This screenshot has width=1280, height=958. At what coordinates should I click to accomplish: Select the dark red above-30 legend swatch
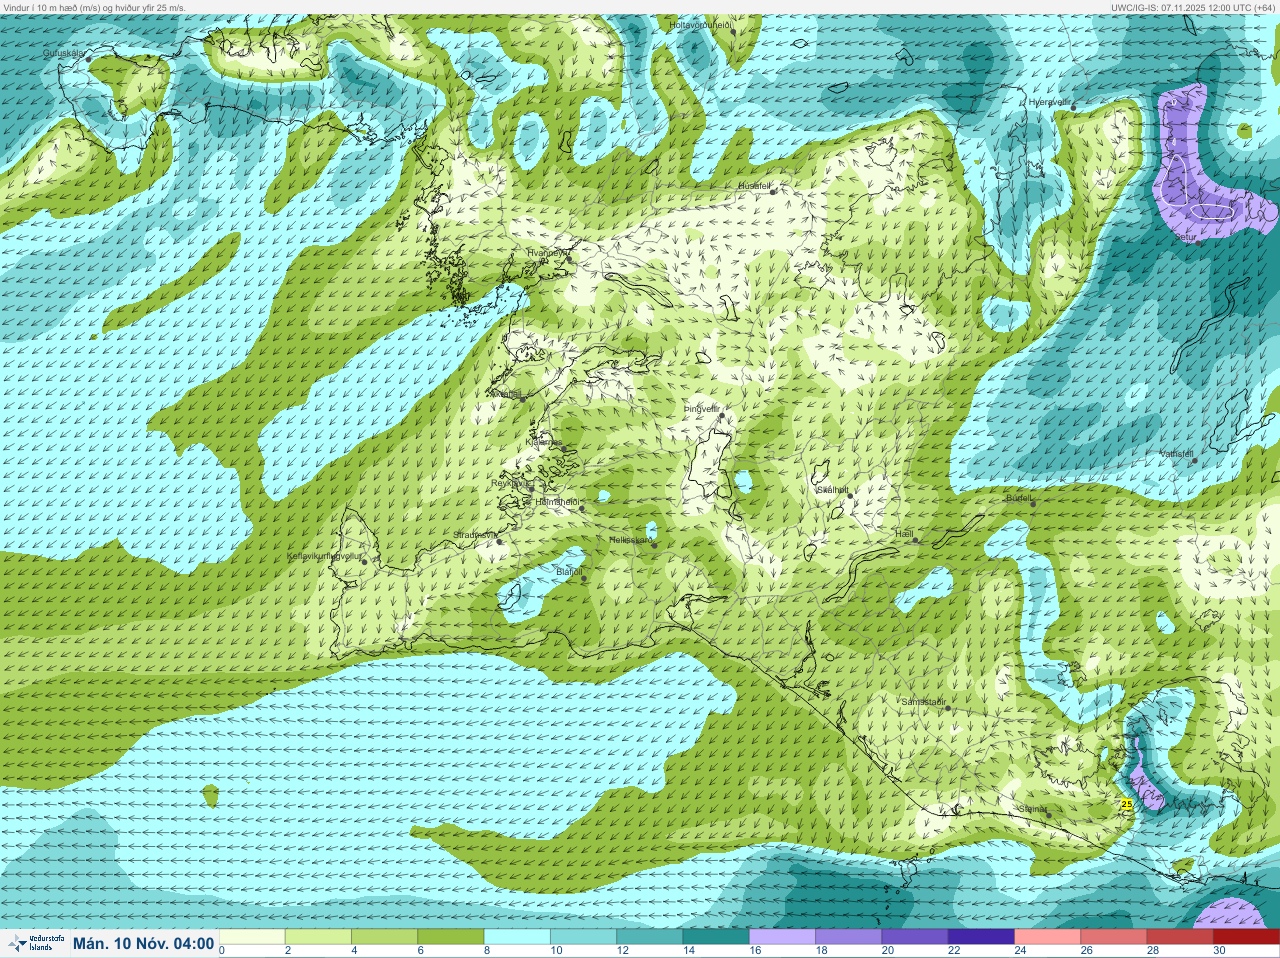pyautogui.click(x=1246, y=937)
